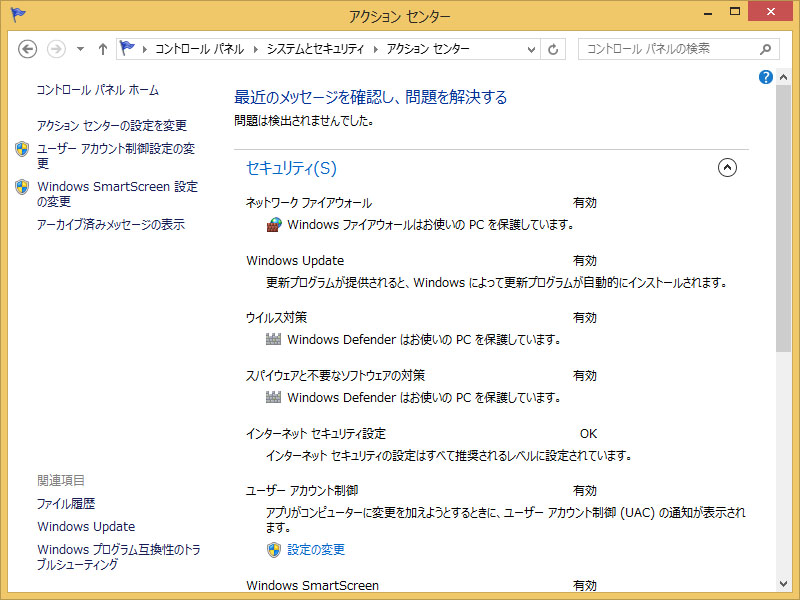800x600 pixels.
Task: Click the window title flag icon
Action: click(x=18, y=14)
